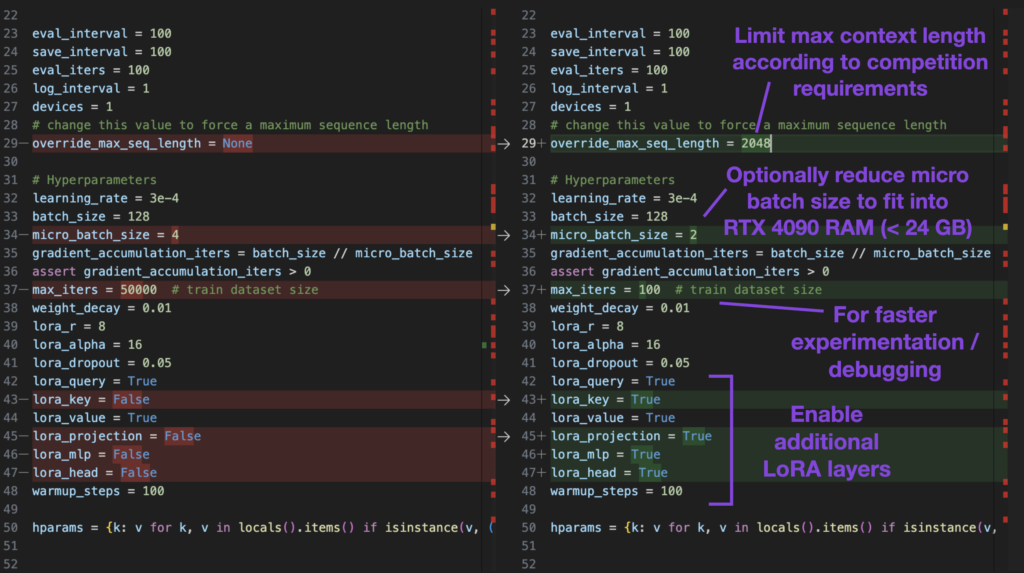Click warmup_steps line in the modified pane
Image resolution: width=1024 pixels, height=573 pixels.
coord(615,491)
